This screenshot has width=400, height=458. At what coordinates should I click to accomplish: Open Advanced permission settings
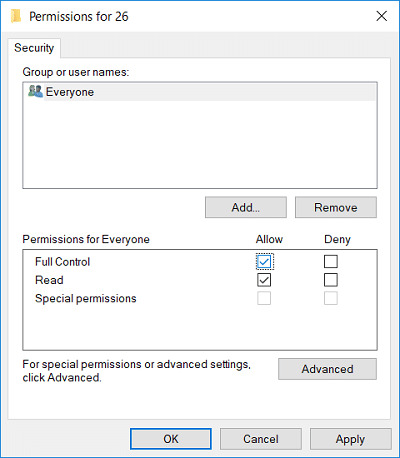pos(327,369)
